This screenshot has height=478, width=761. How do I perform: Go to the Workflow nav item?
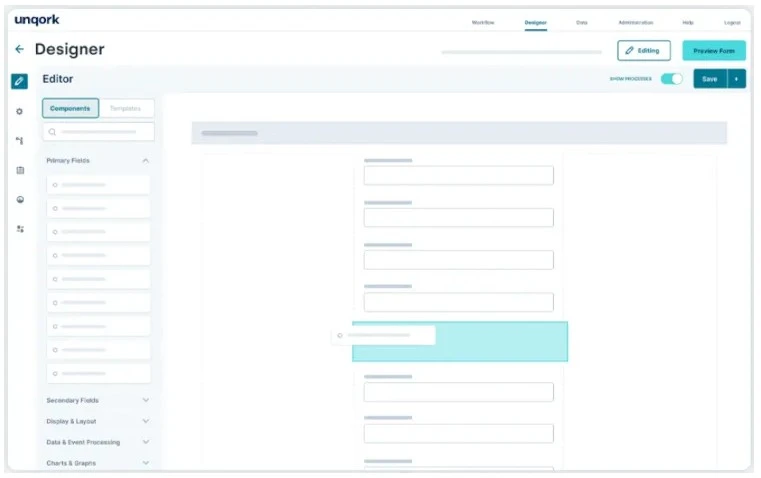click(483, 22)
